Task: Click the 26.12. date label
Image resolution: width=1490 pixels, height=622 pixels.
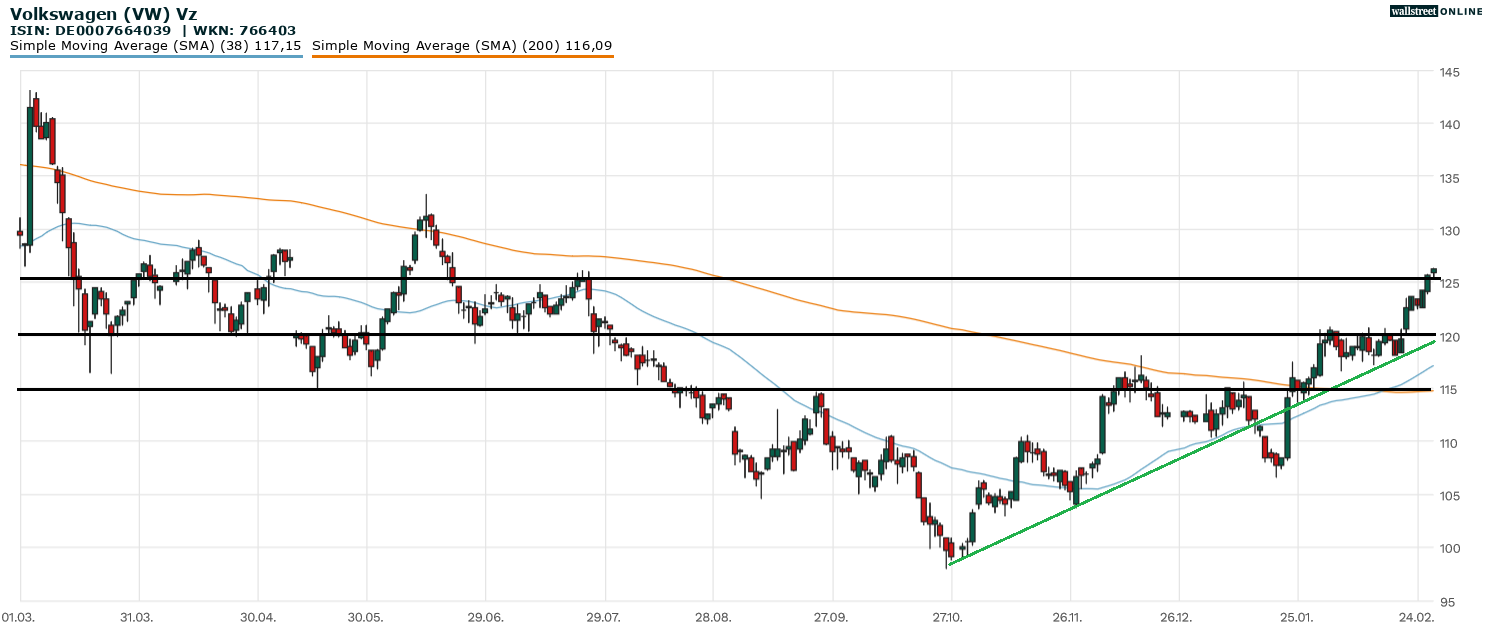Action: click(1178, 616)
